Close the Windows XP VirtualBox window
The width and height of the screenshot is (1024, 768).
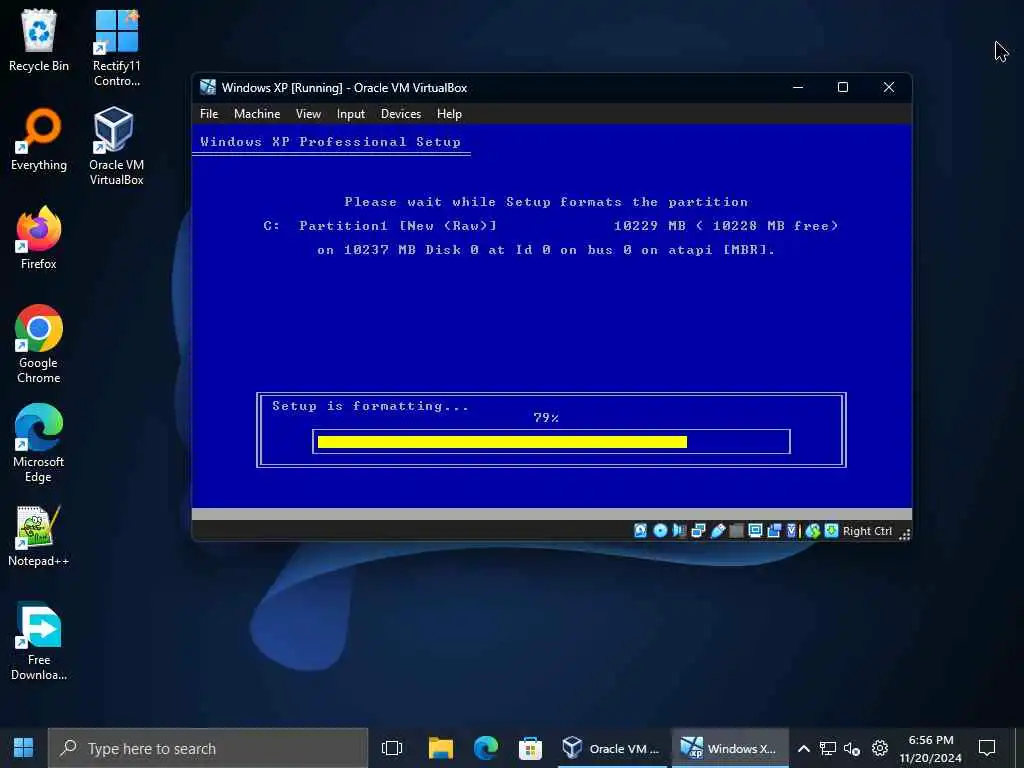click(x=889, y=87)
